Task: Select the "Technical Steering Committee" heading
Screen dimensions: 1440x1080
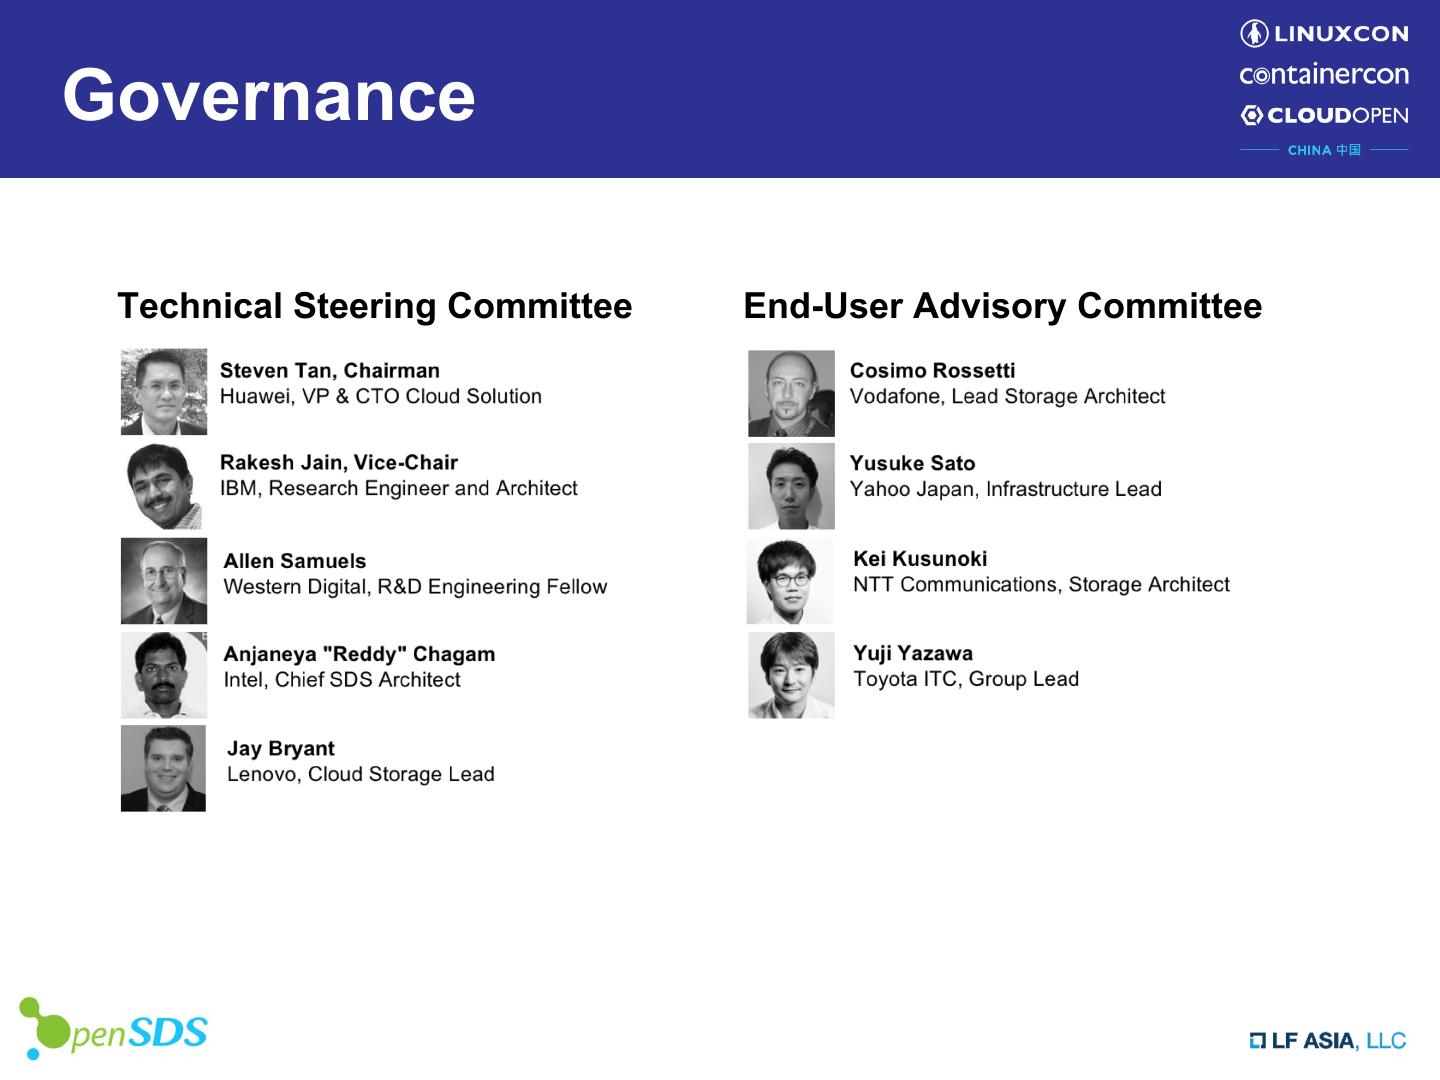Action: click(375, 306)
